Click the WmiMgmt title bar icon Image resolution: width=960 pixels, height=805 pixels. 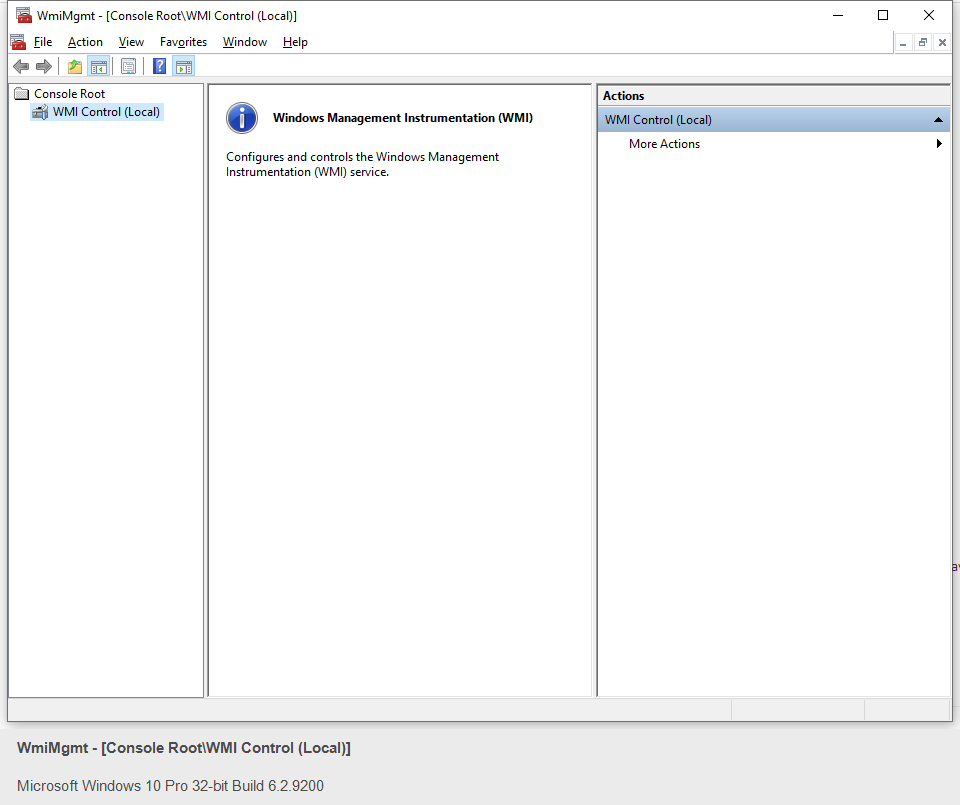[24, 15]
